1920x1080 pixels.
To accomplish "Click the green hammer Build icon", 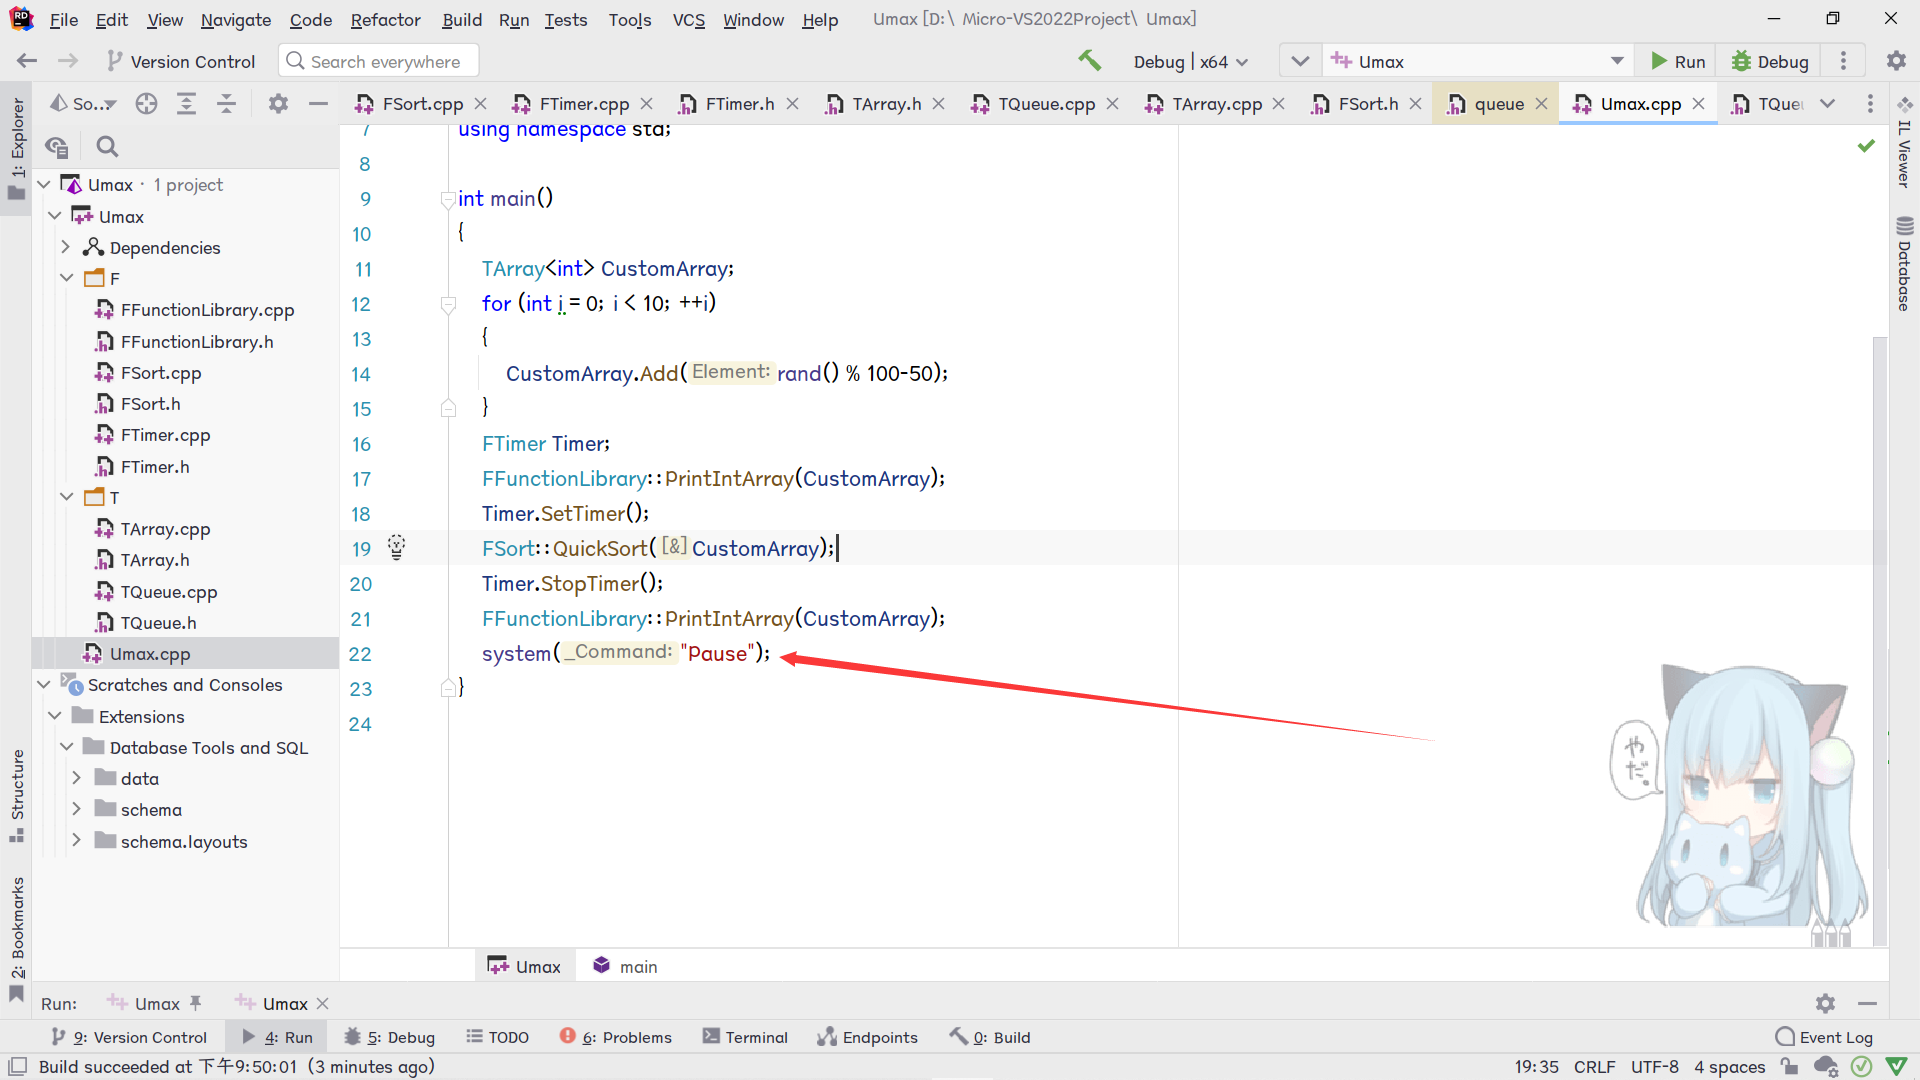I will click(1089, 61).
